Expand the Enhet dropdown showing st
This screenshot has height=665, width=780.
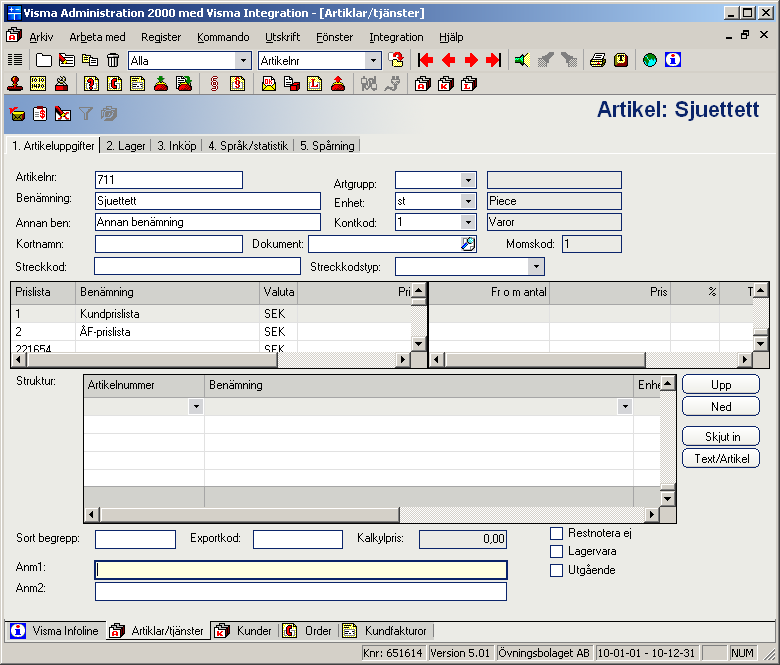(468, 201)
